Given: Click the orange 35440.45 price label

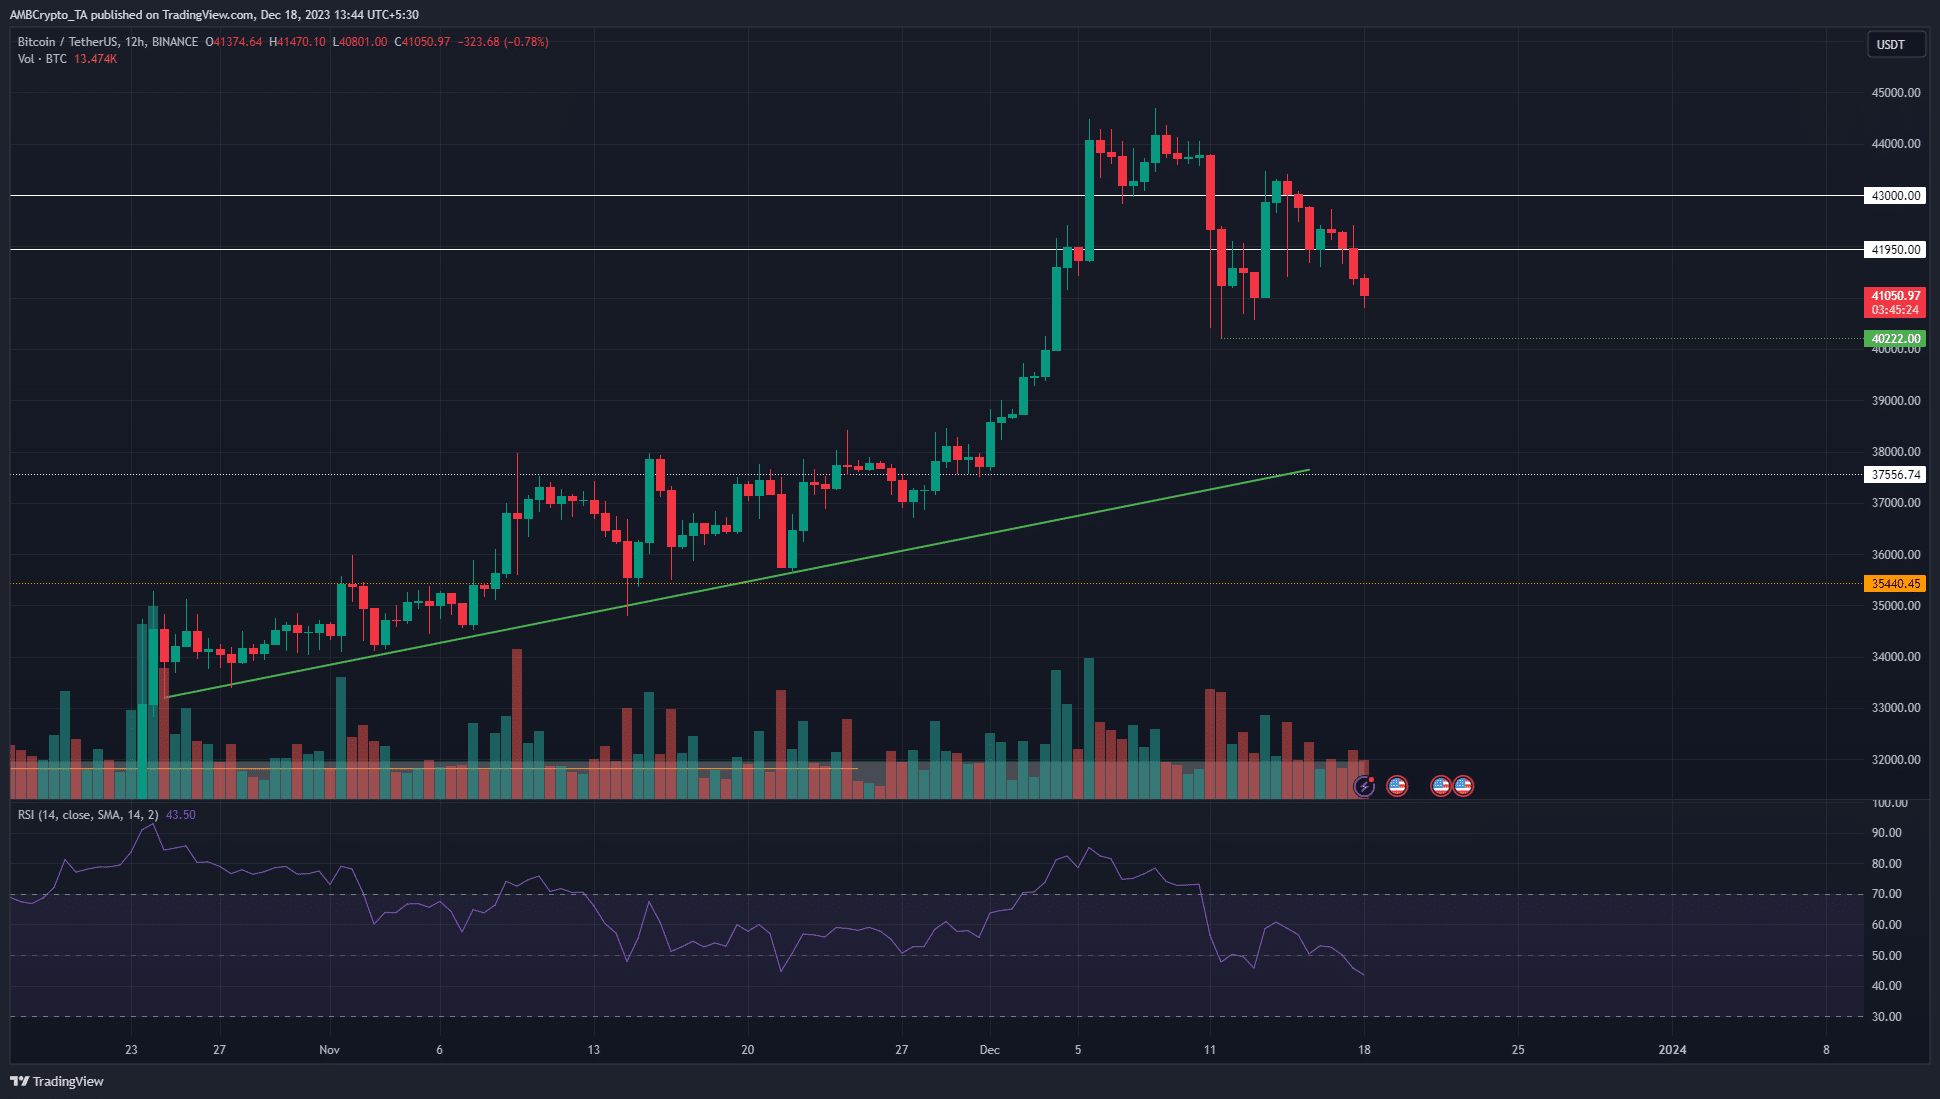Looking at the screenshot, I should coord(1896,584).
